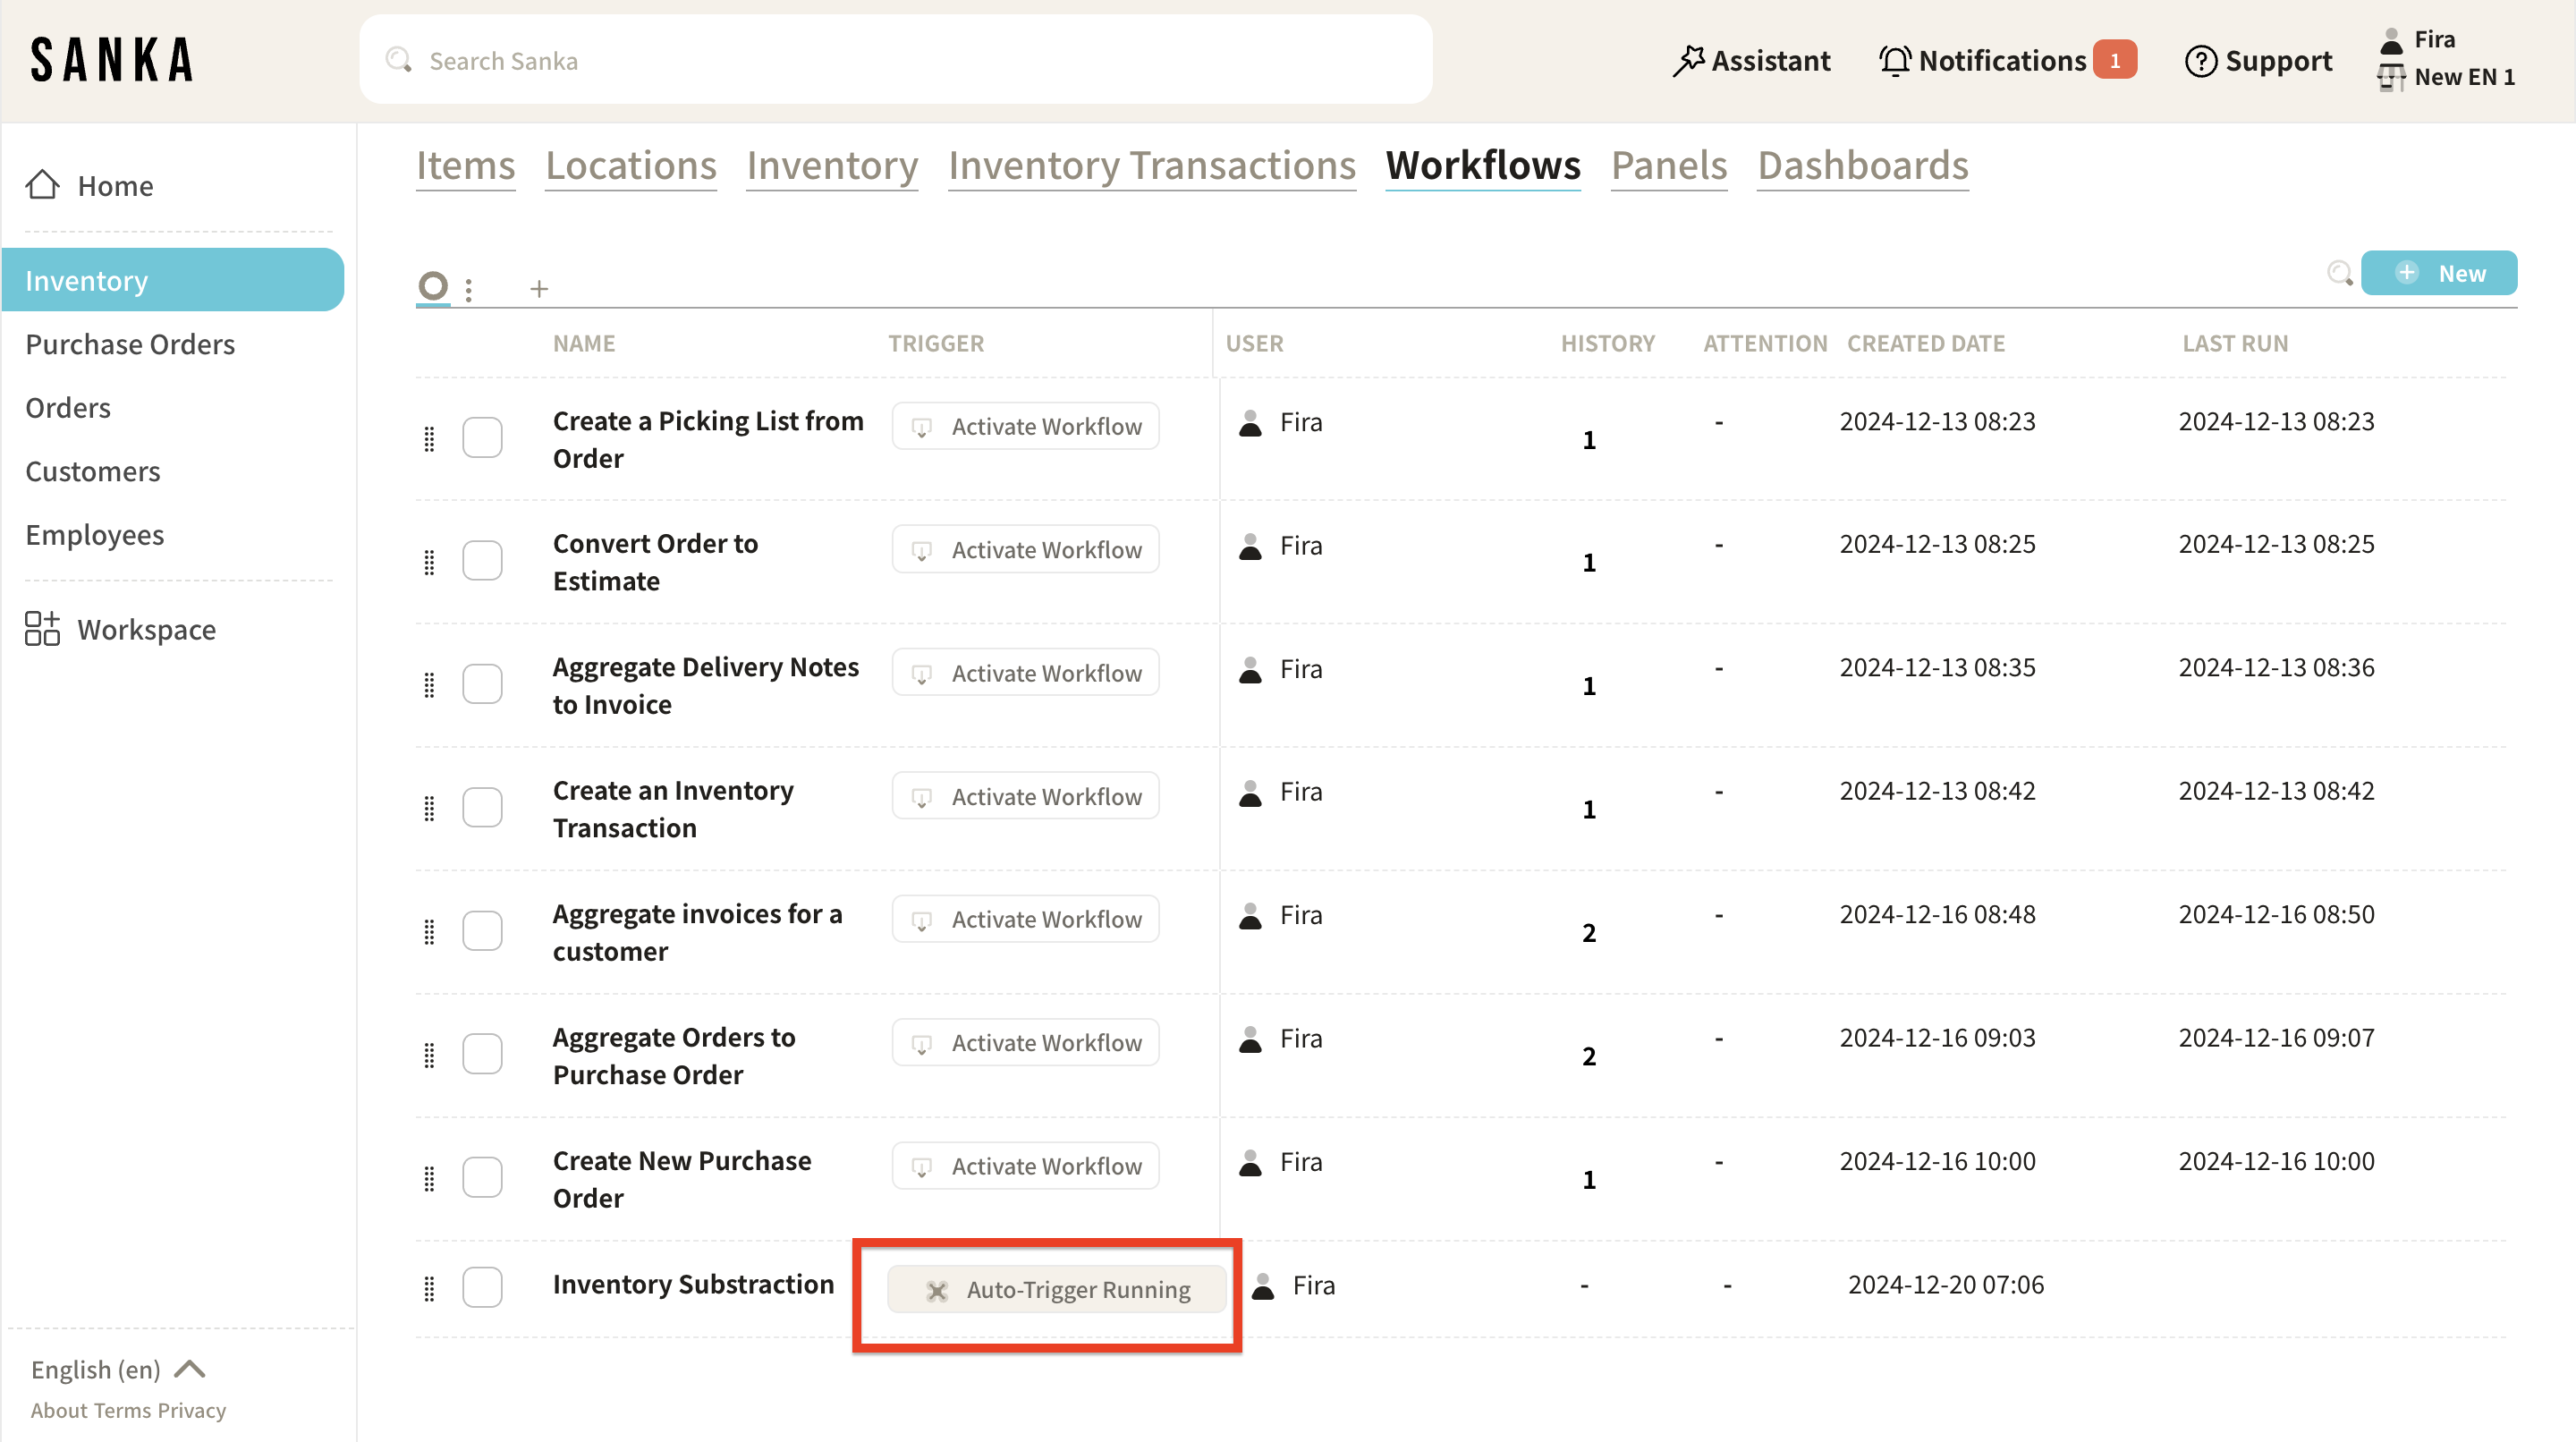Click the blue New workflow button
2576x1442 pixels.
[x=2438, y=273]
